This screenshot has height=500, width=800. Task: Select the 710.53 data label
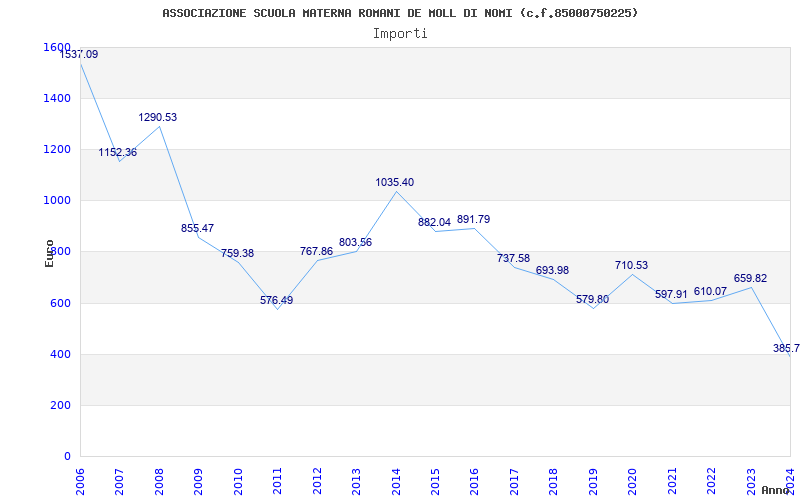coord(632,265)
